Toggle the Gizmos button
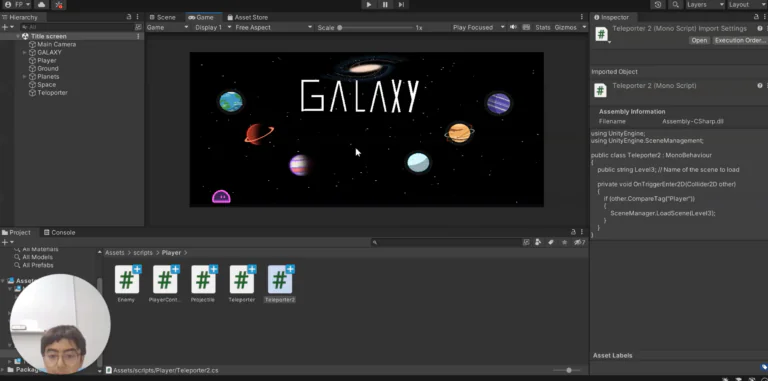This screenshot has width=768, height=381. [x=566, y=27]
